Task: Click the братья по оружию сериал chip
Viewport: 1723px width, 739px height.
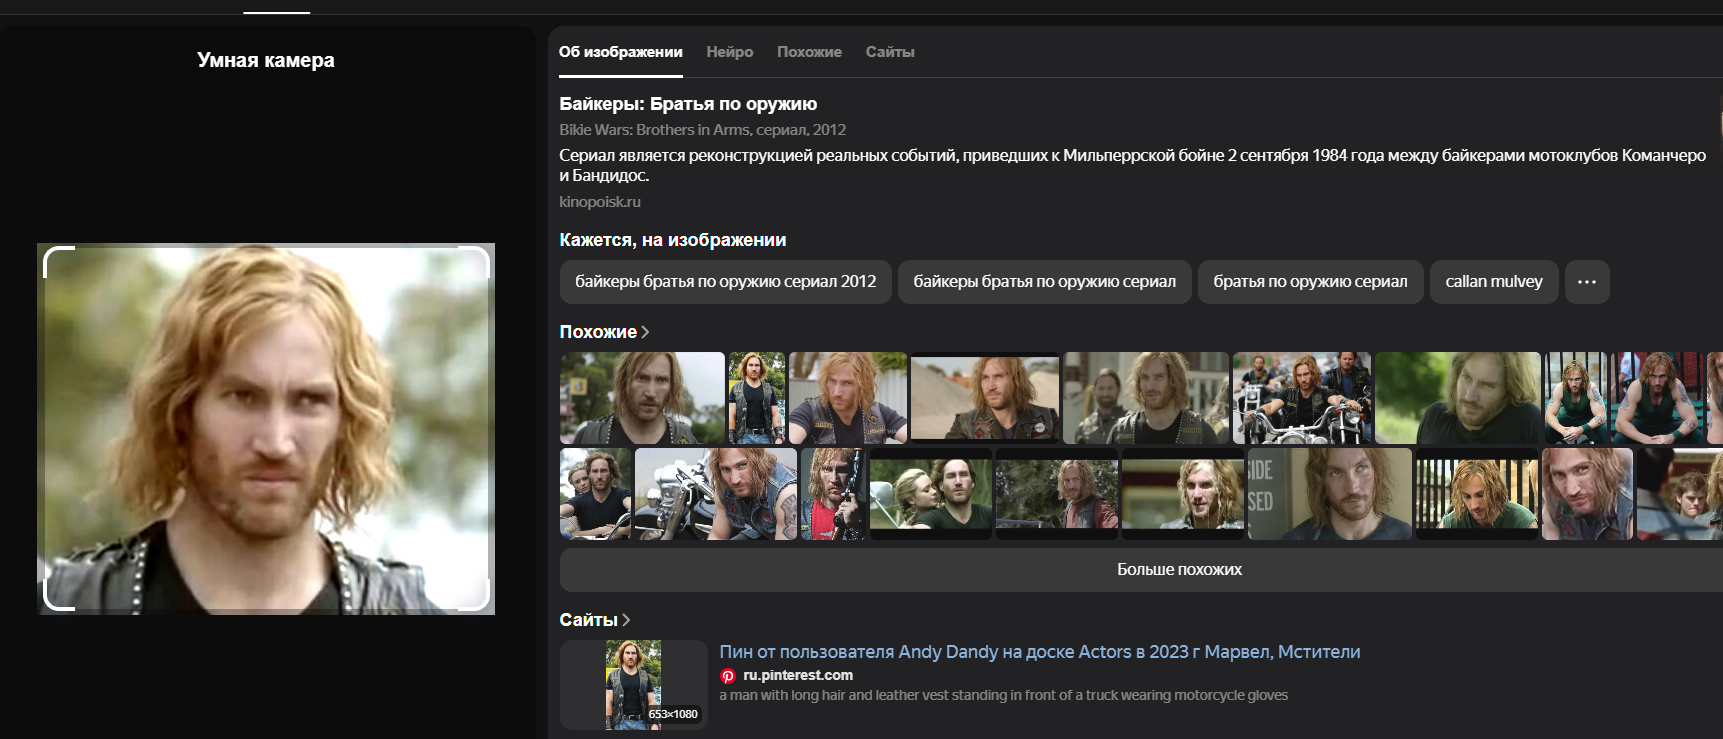Action: point(1310,282)
